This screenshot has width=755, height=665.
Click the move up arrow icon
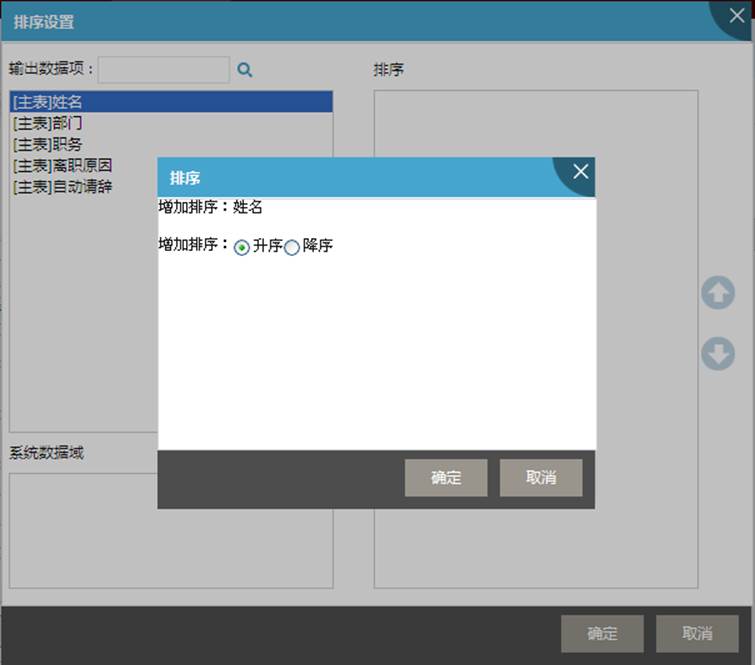717,293
